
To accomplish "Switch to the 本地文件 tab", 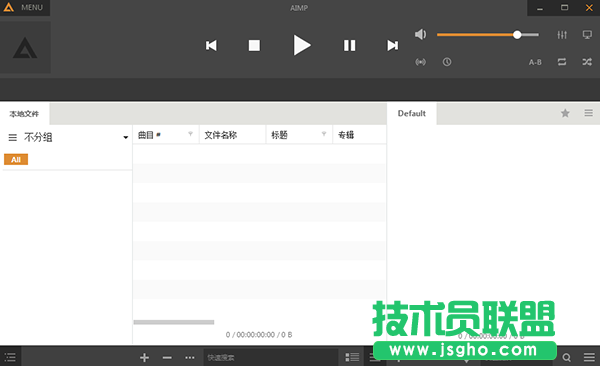I will 24,114.
